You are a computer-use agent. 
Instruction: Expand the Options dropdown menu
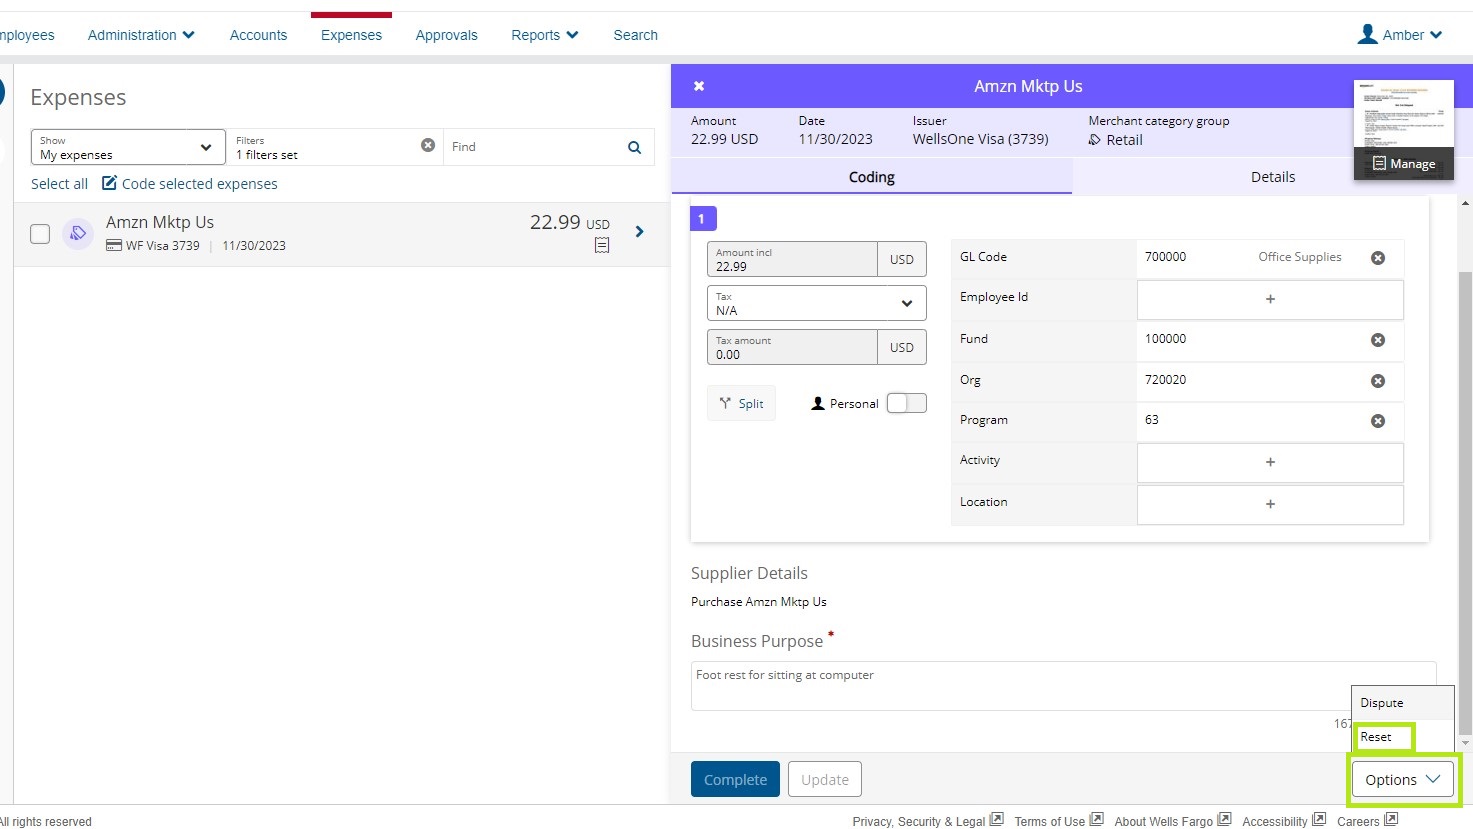pos(1402,779)
